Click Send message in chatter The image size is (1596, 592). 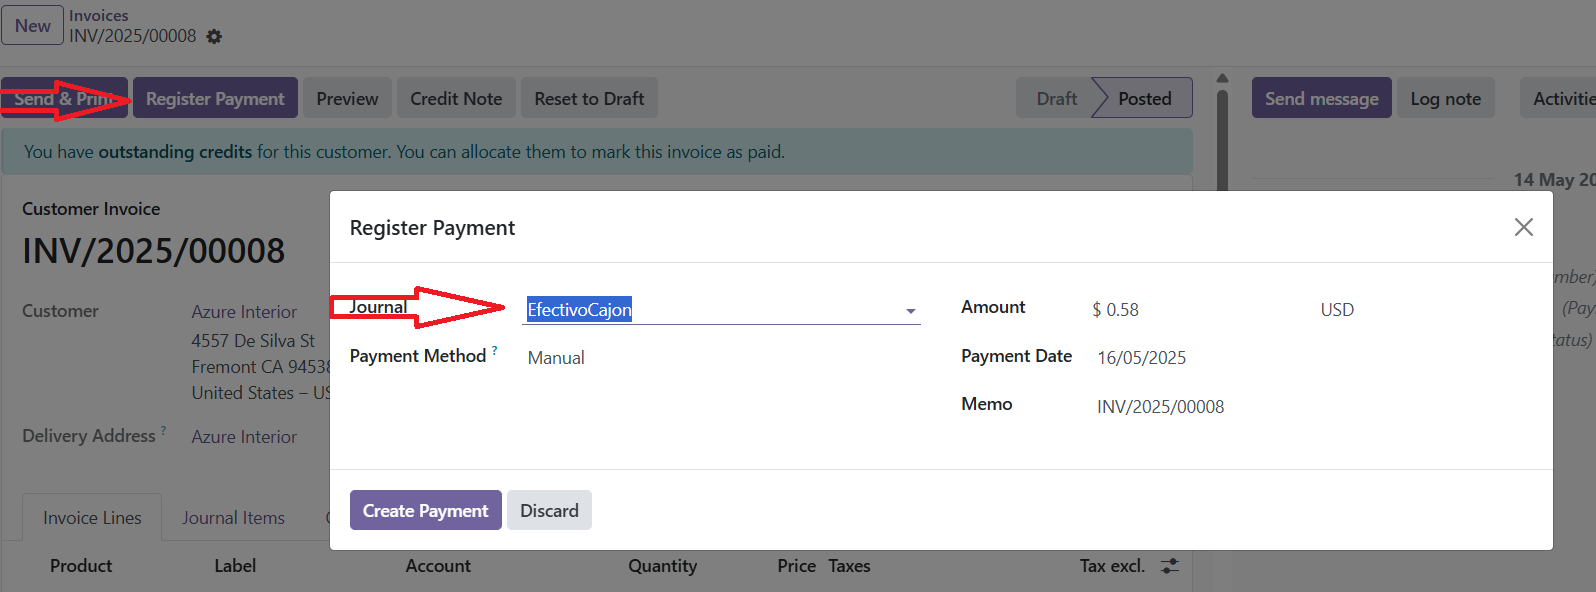1321,98
